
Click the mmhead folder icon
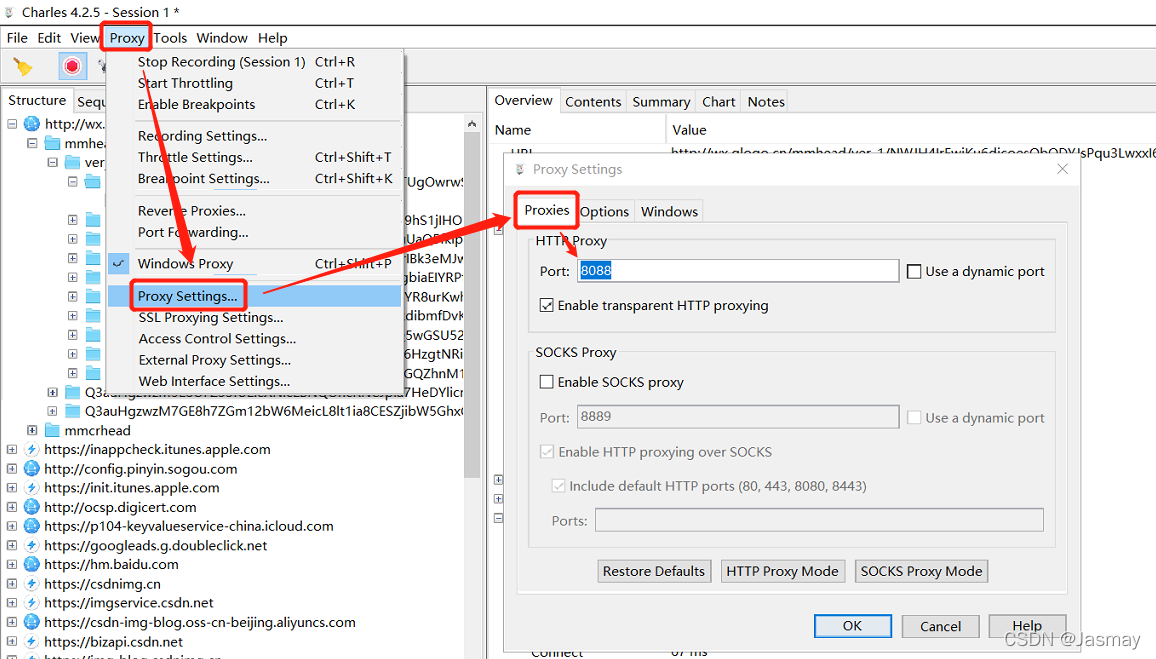tap(52, 143)
